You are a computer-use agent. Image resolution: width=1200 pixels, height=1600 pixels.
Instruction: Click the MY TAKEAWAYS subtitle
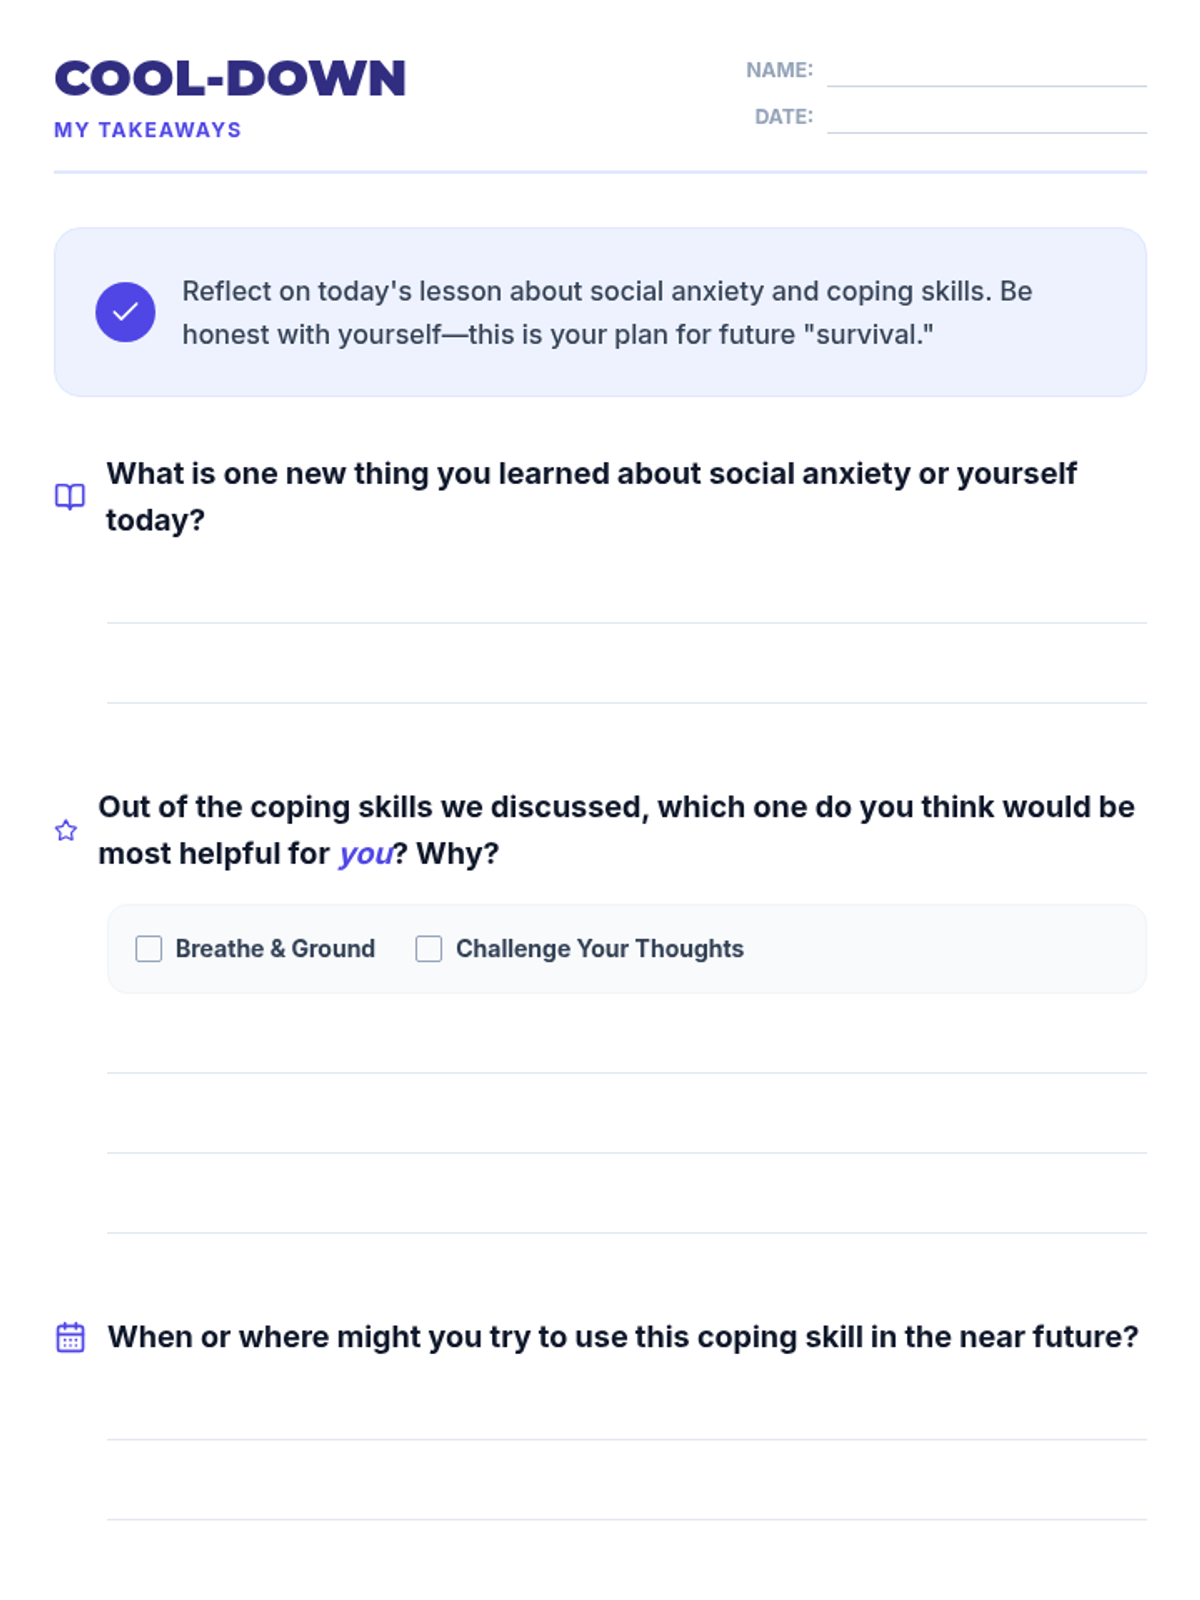tap(148, 130)
